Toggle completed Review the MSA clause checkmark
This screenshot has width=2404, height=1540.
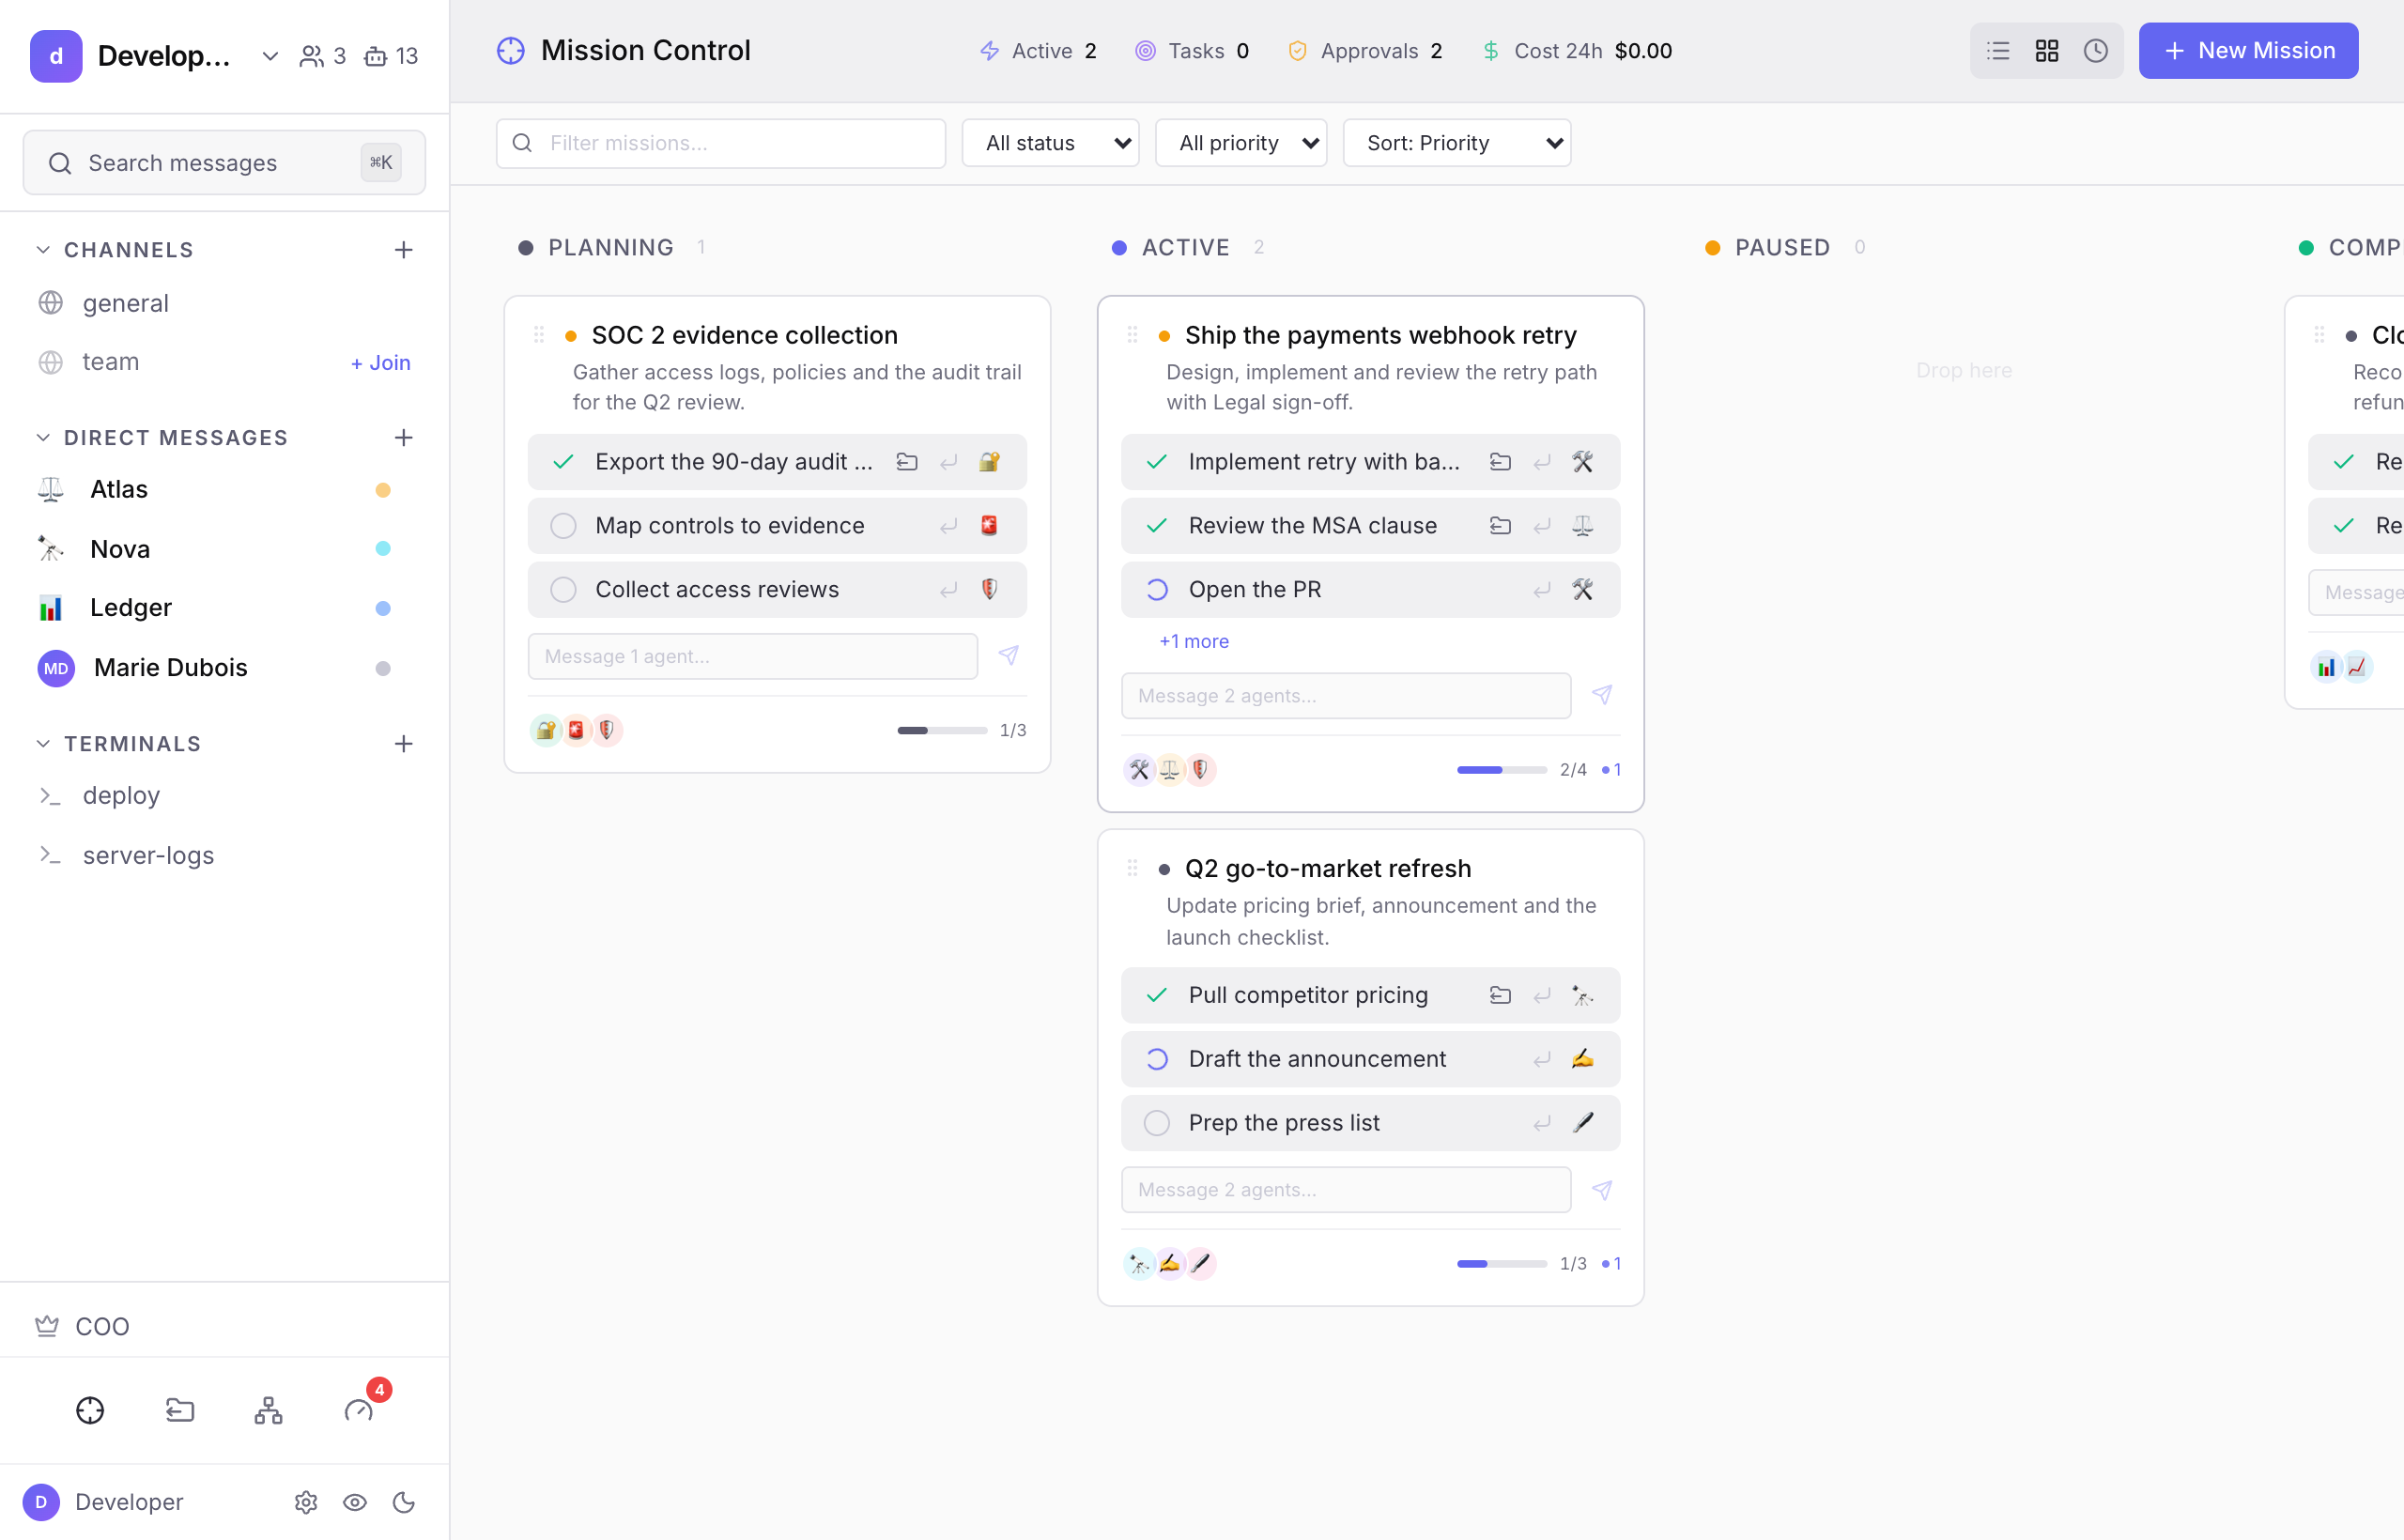click(1157, 526)
